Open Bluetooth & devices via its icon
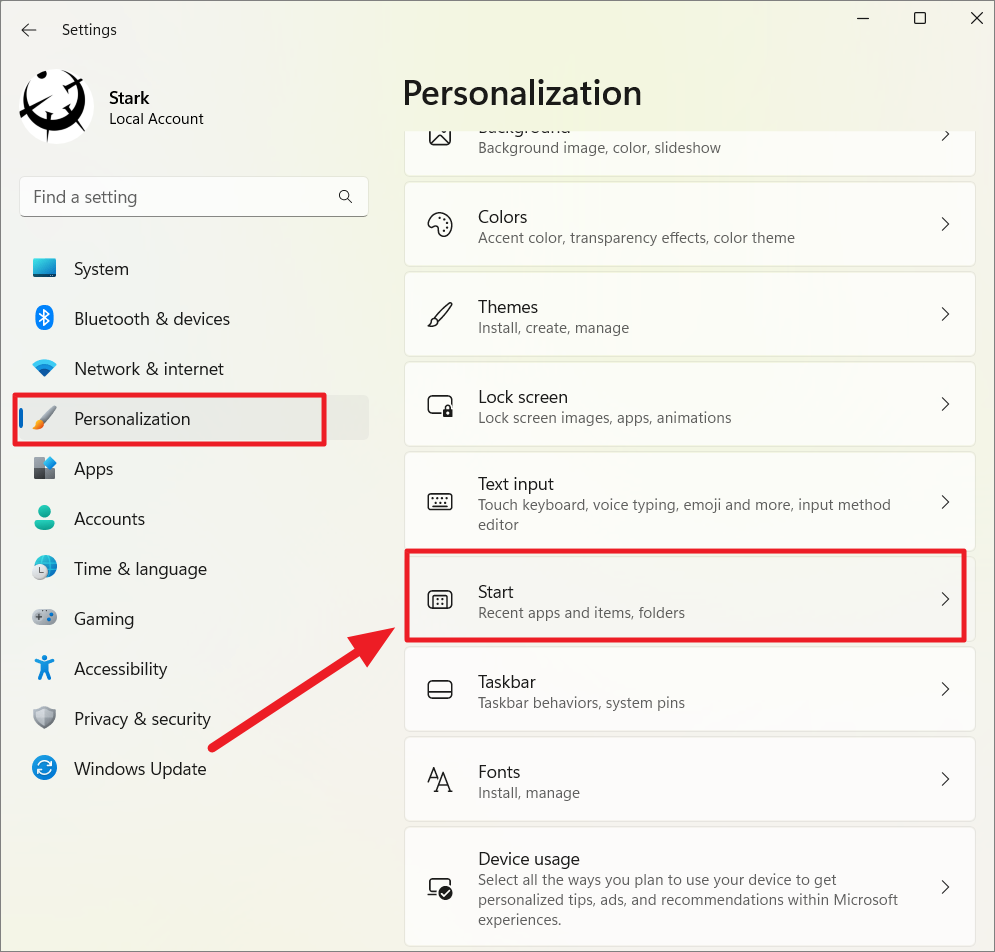 click(x=44, y=318)
